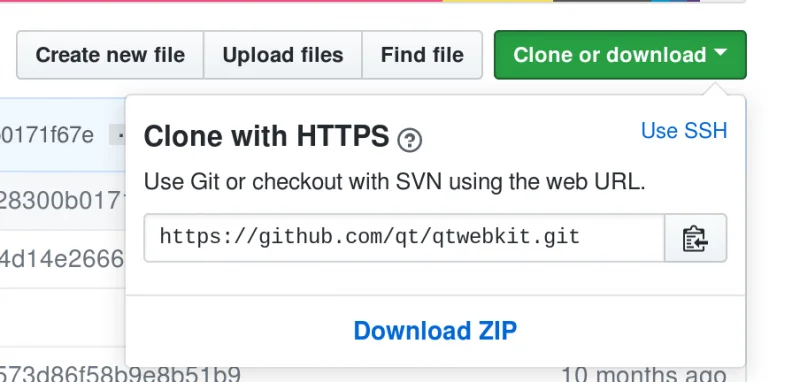
Task: Open the Upload files page
Action: (x=283, y=55)
